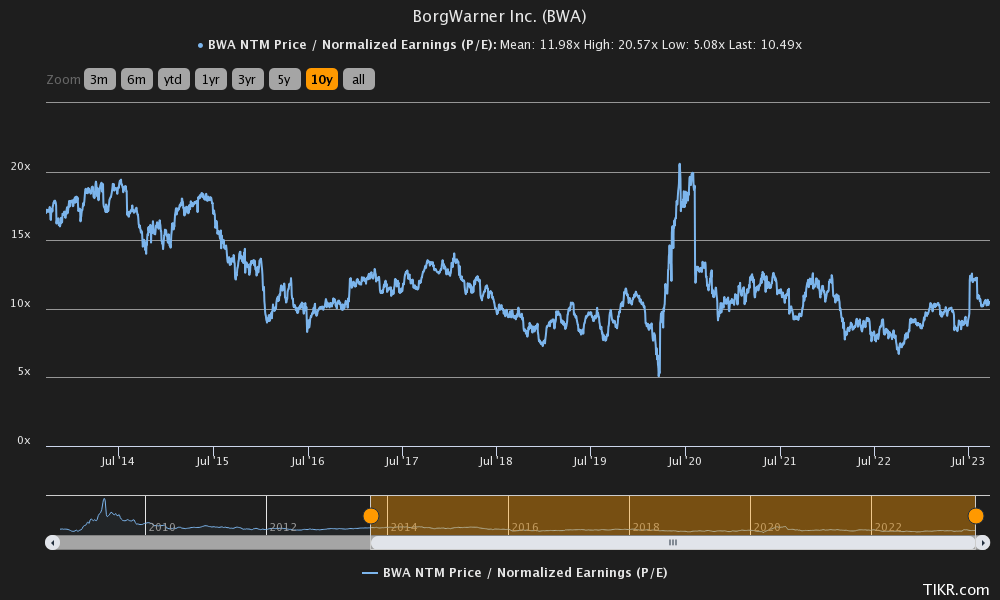Select the 3m zoom range button
Image resolution: width=1000 pixels, height=600 pixels.
point(99,80)
